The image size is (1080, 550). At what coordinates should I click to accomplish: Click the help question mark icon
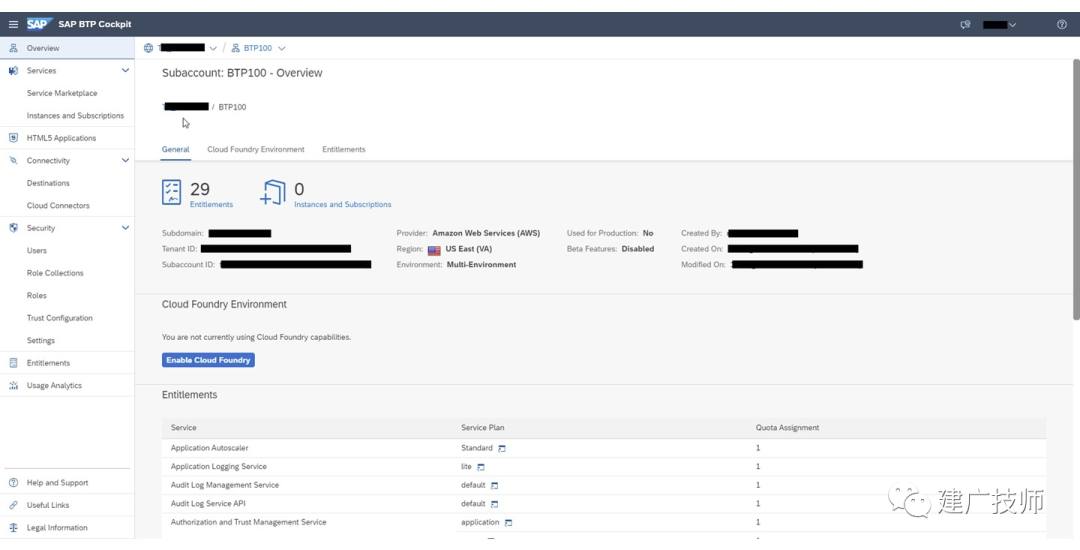(x=1061, y=24)
